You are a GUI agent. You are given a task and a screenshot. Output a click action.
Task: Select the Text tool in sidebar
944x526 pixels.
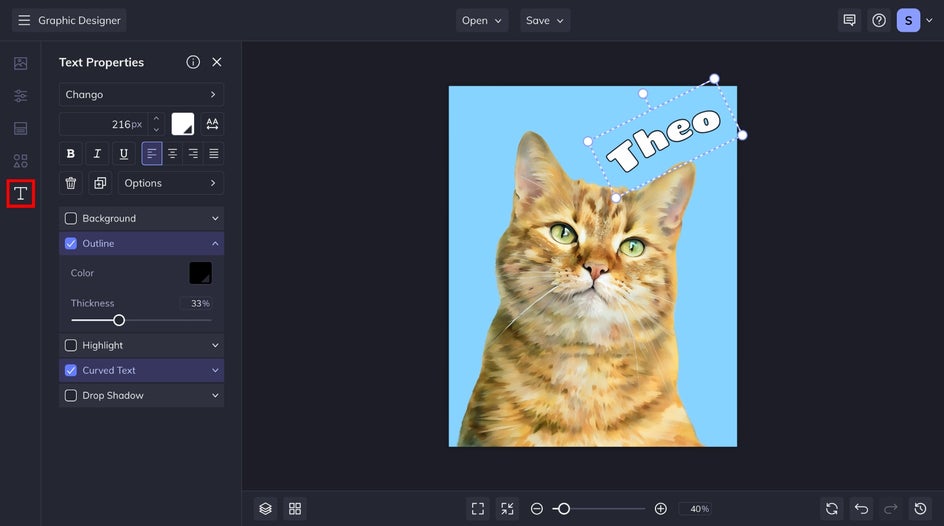click(20, 194)
